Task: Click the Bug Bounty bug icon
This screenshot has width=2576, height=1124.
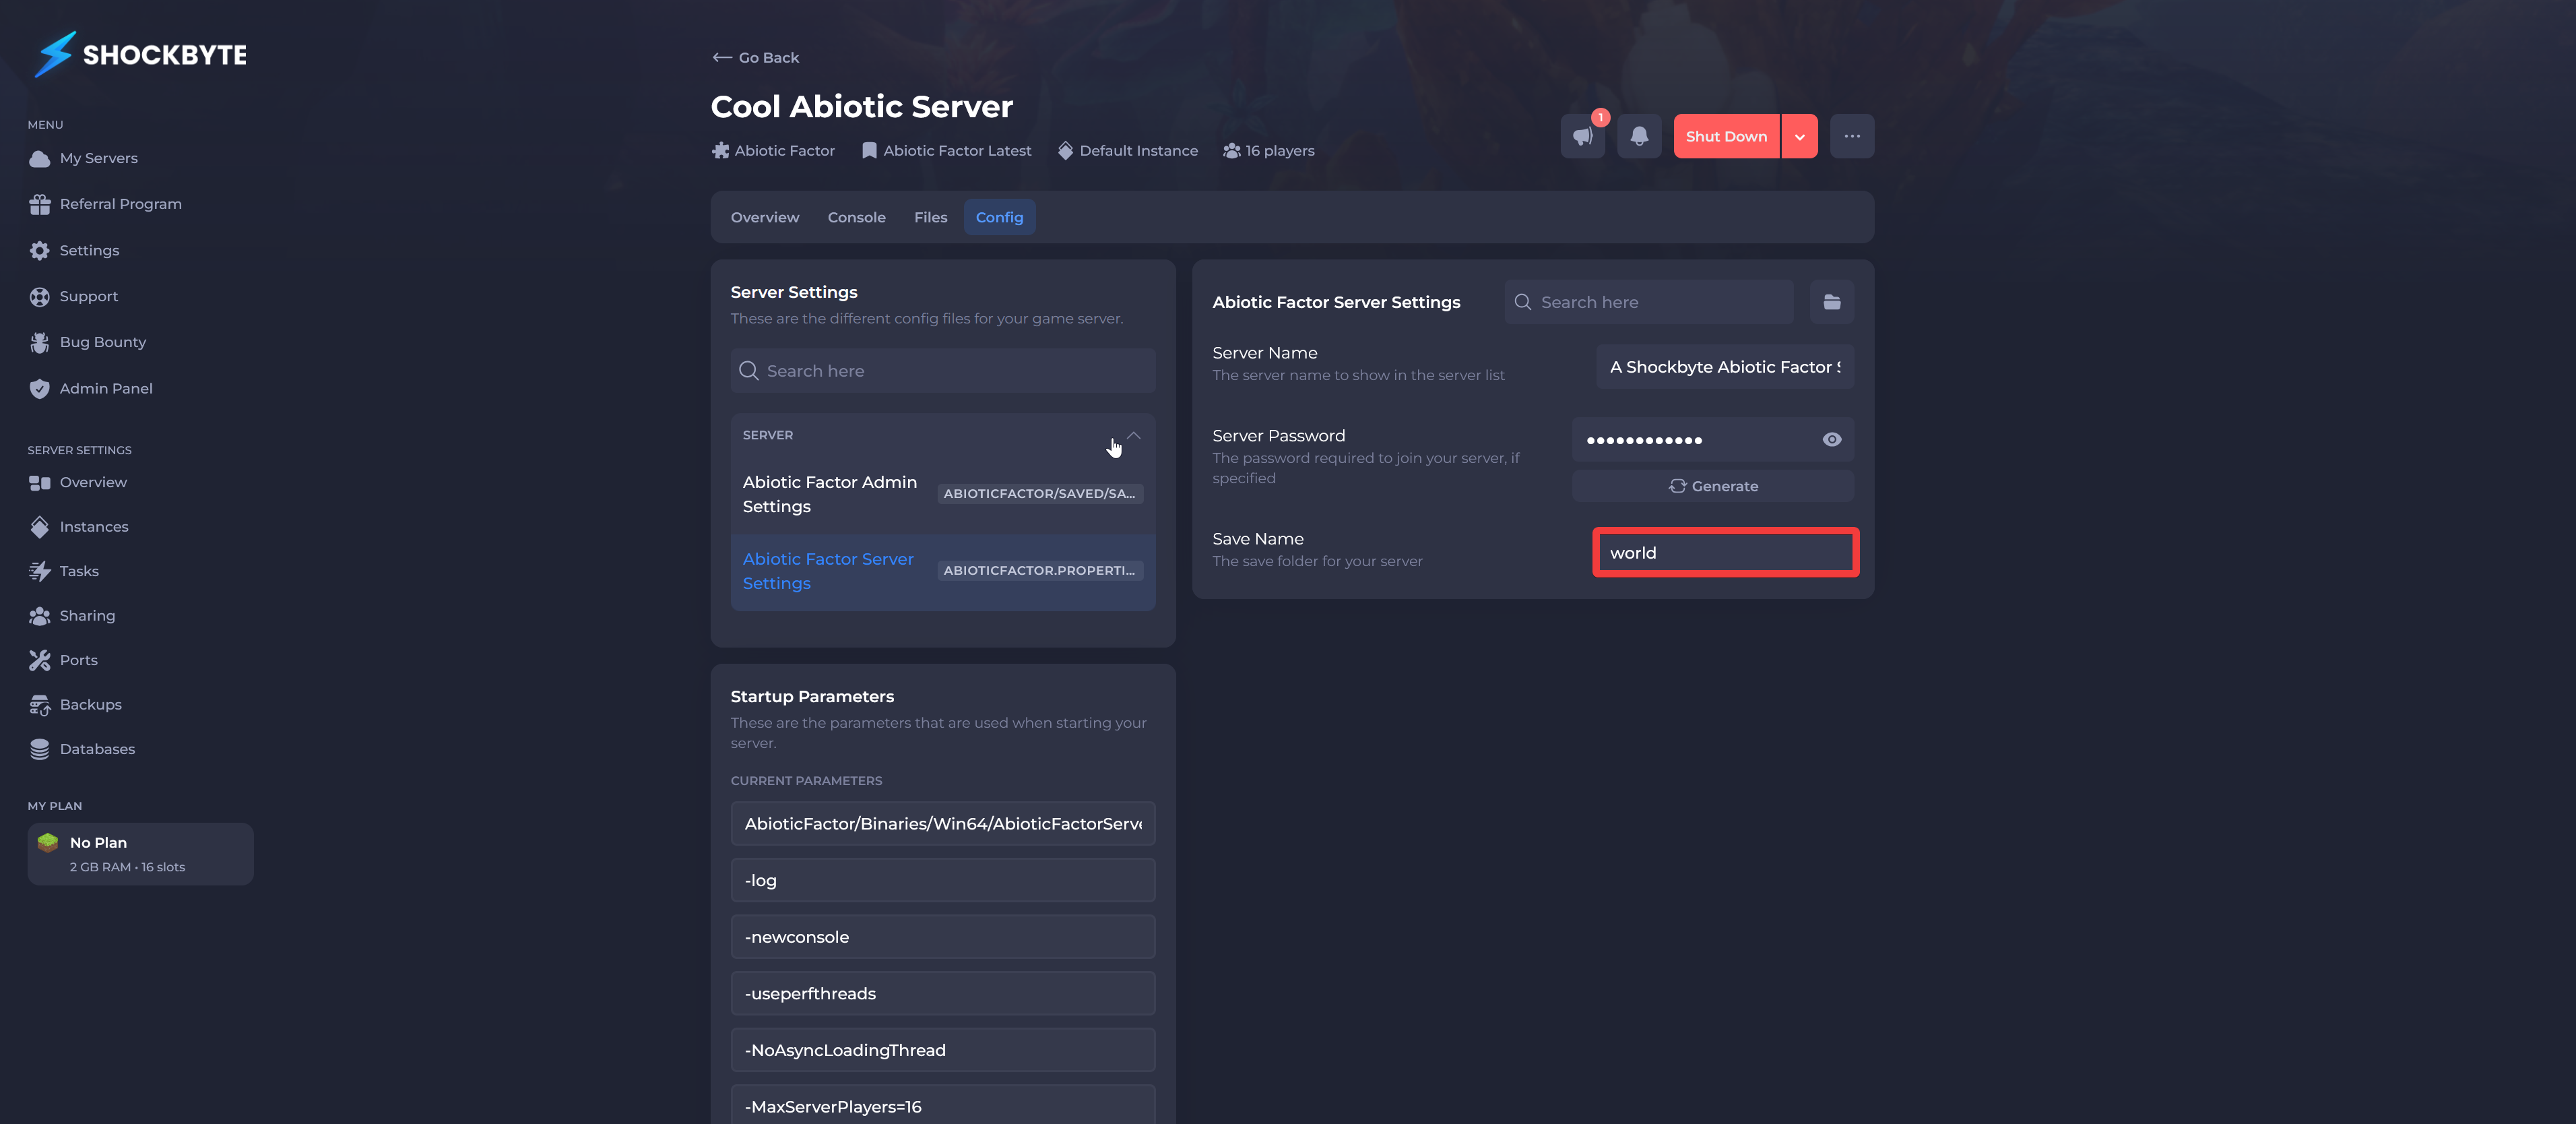Action: (x=39, y=342)
